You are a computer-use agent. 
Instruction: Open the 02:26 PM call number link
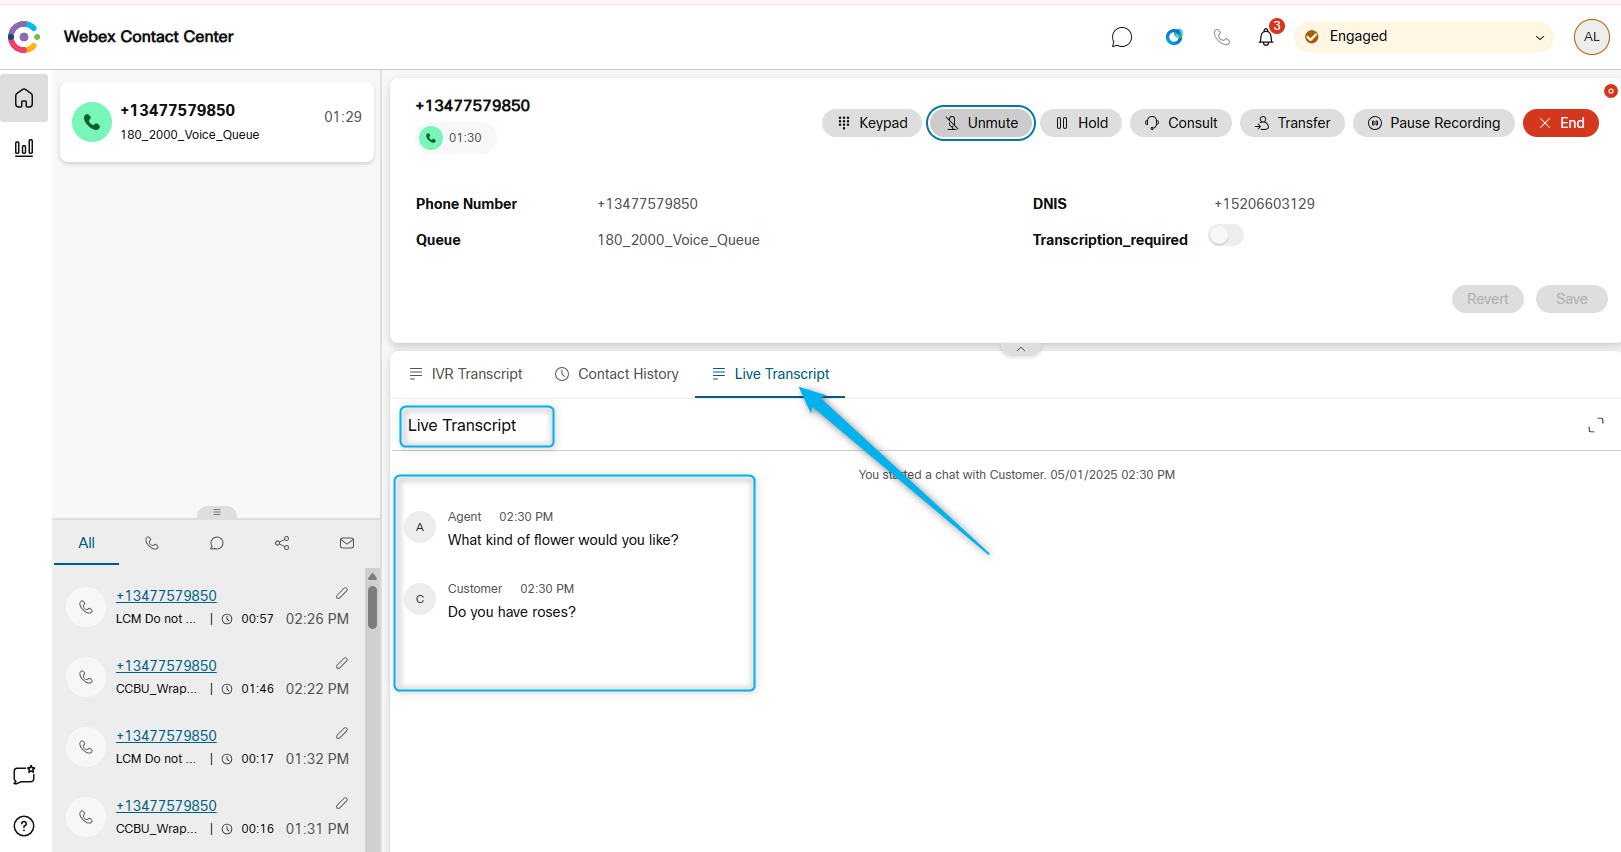pyautogui.click(x=166, y=596)
